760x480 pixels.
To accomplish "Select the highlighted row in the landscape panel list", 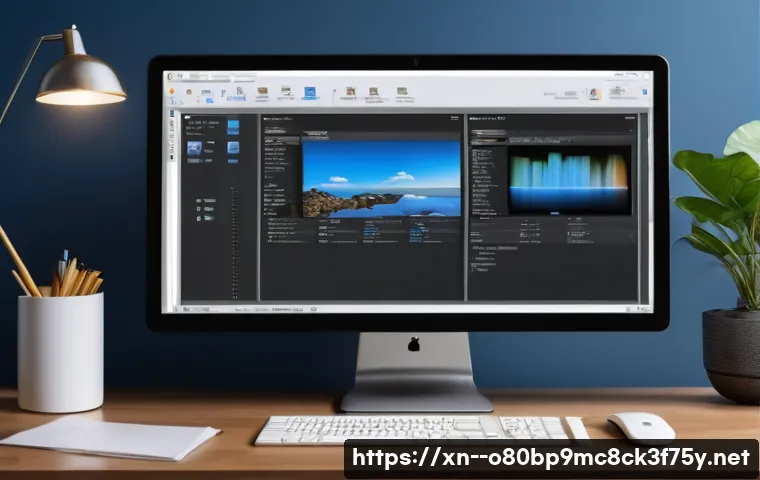I will (279, 141).
